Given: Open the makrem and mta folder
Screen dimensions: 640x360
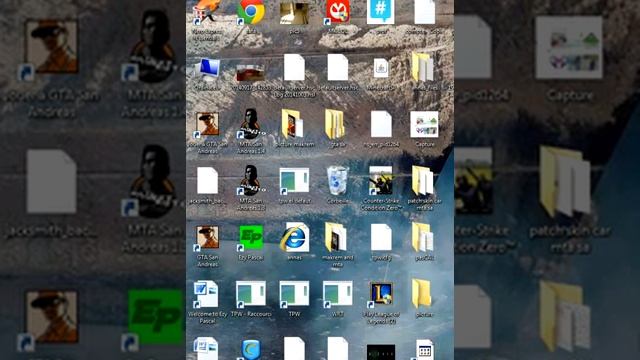Looking at the screenshot, I should pos(335,238).
